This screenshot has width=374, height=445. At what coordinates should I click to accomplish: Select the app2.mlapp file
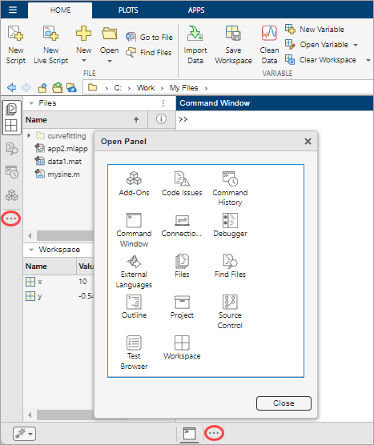(x=62, y=148)
